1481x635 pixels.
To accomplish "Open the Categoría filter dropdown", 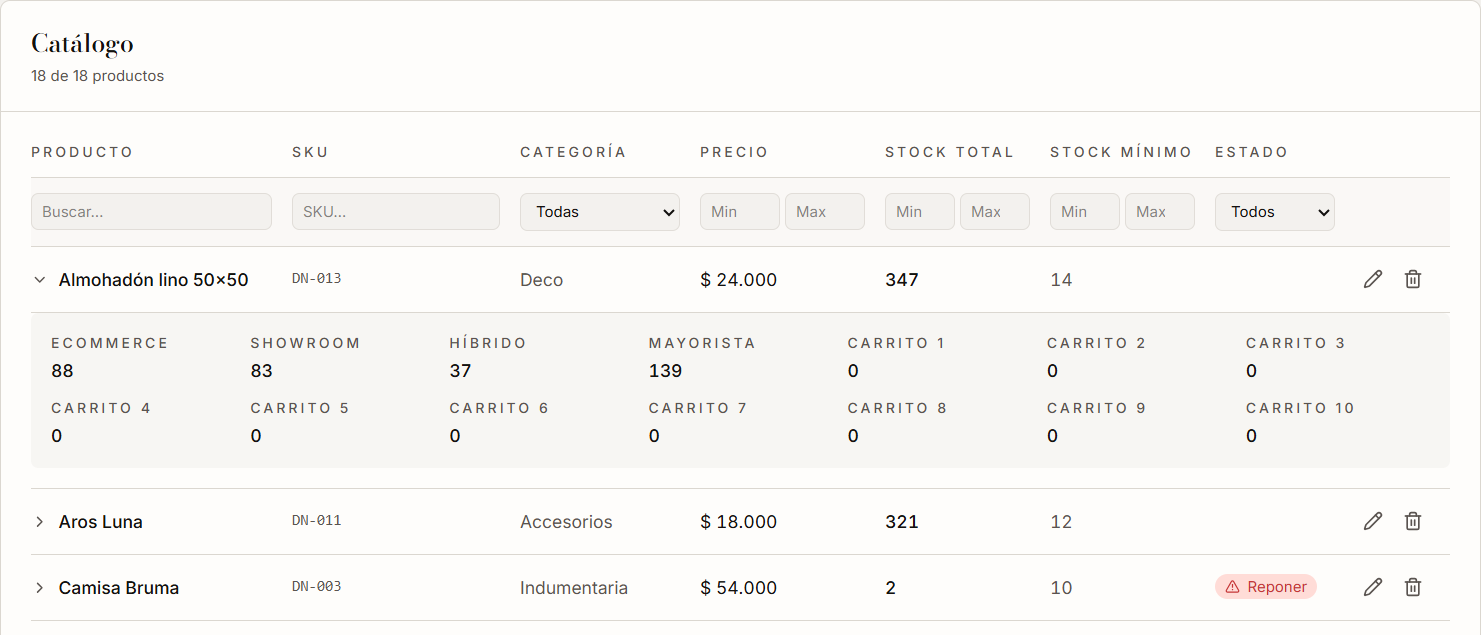I will (x=600, y=212).
